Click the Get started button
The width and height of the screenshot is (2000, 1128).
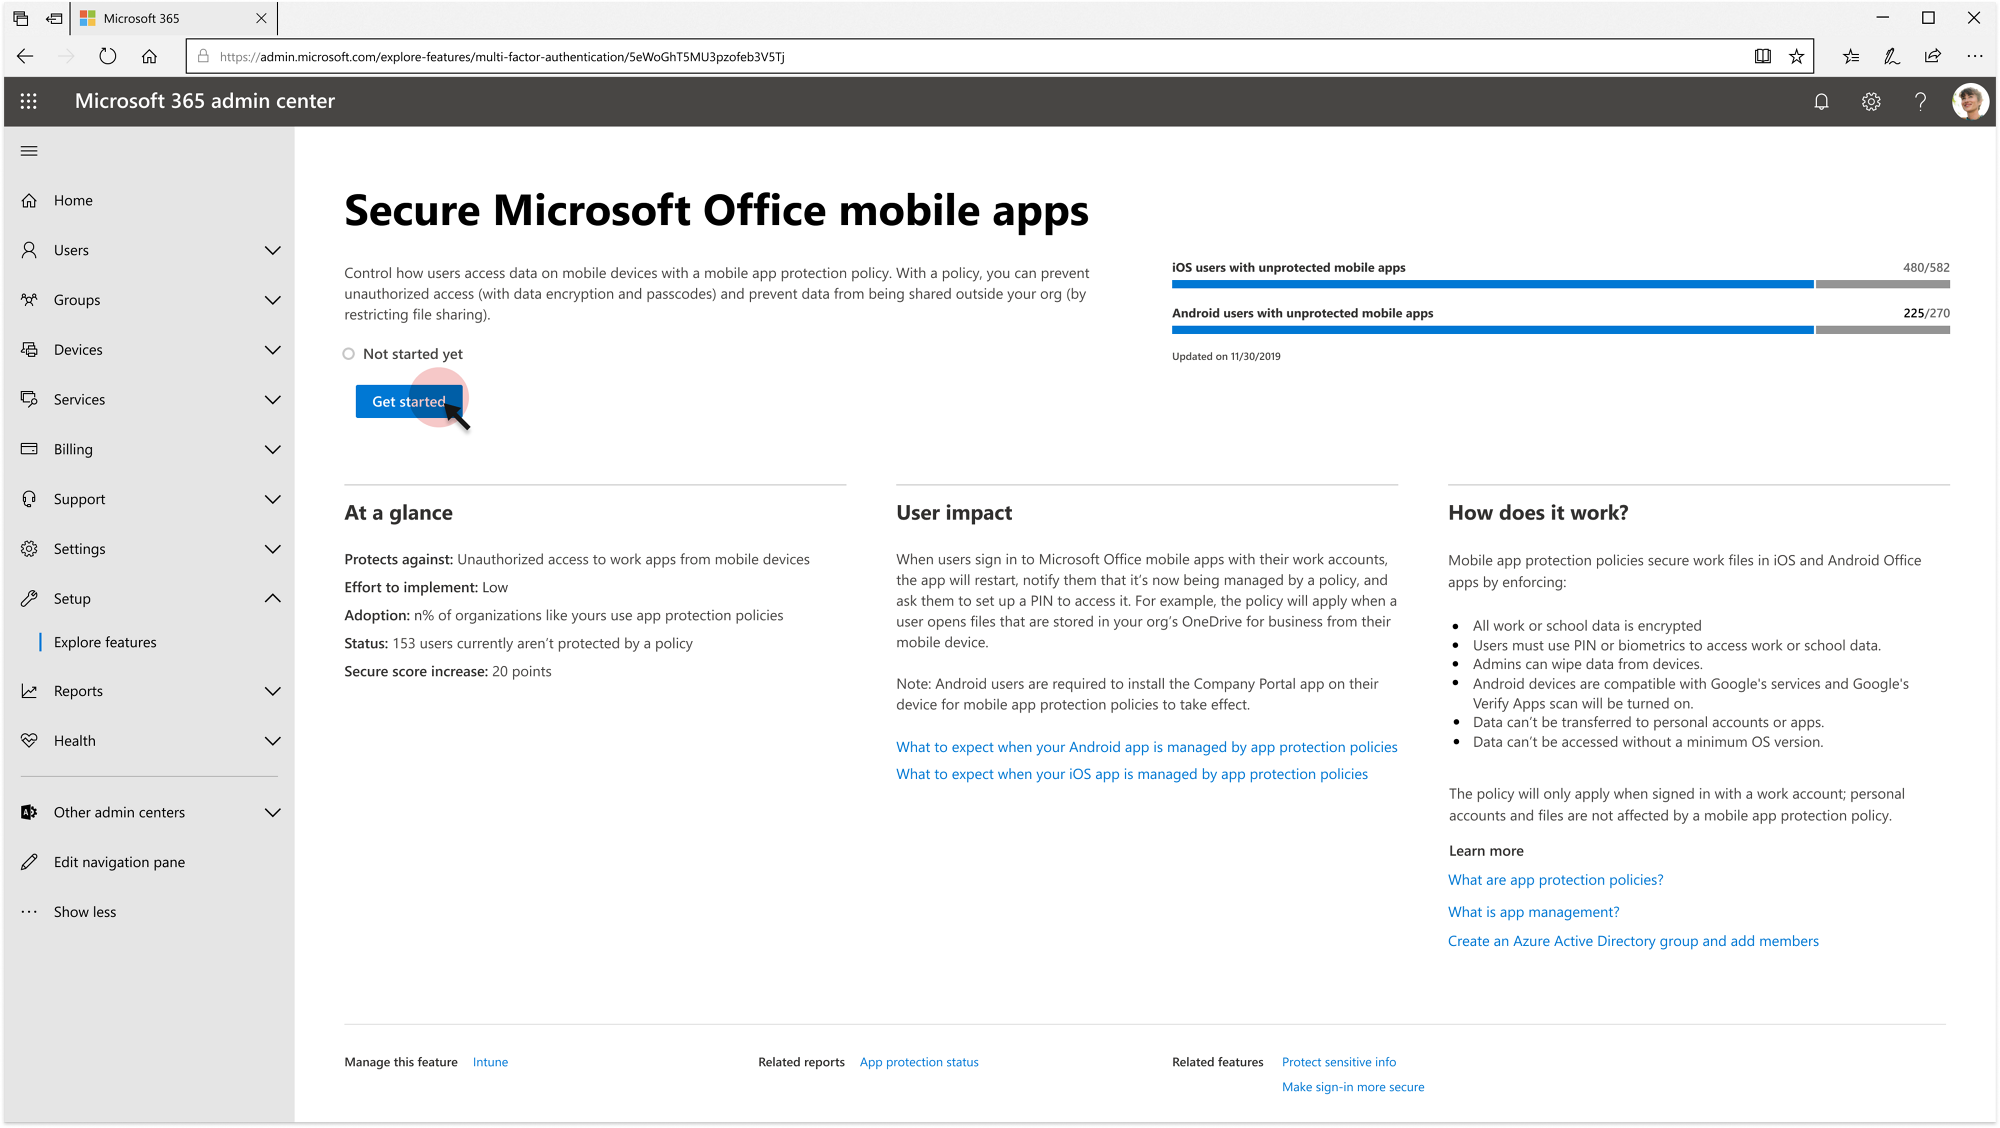409,401
